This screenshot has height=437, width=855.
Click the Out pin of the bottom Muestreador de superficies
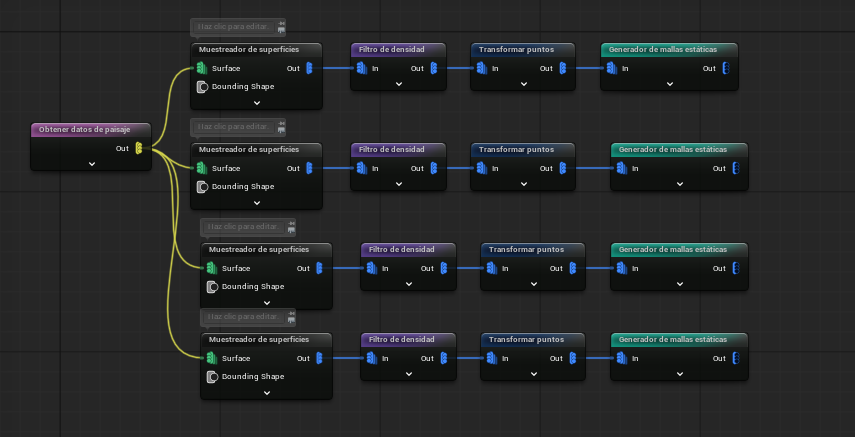319,358
